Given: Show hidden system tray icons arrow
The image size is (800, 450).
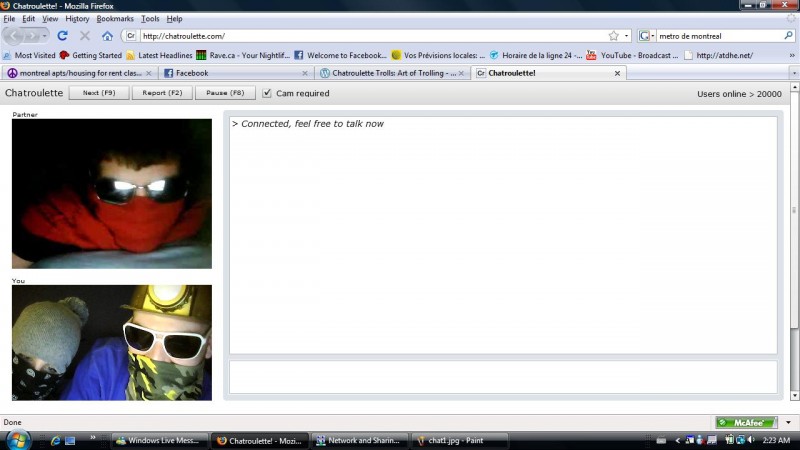Looking at the screenshot, I should [678, 440].
